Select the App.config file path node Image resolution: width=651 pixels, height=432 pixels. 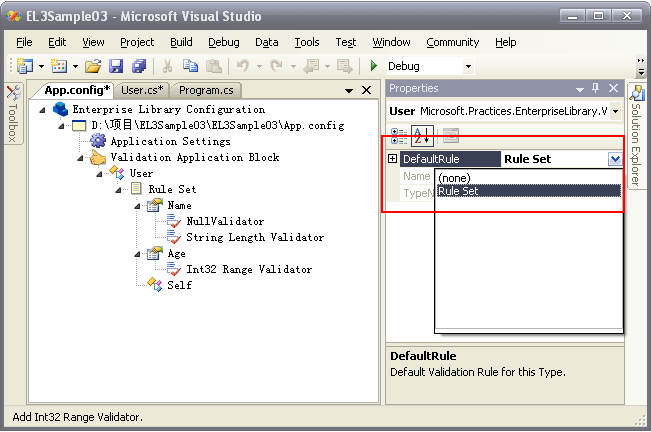click(x=218, y=125)
